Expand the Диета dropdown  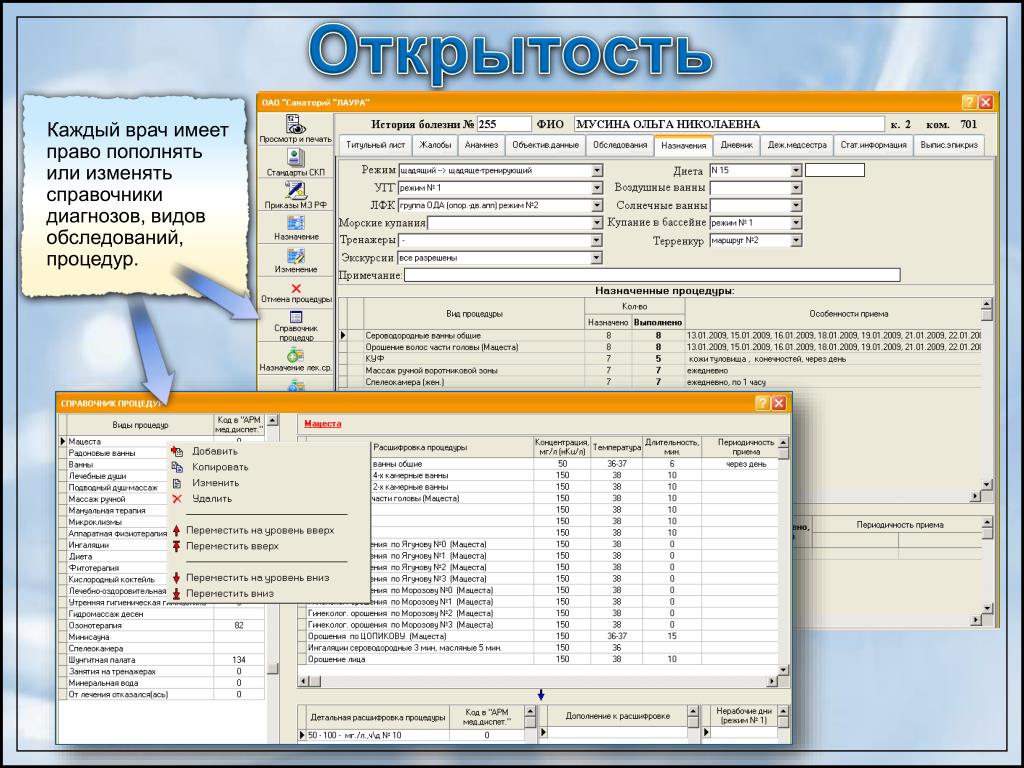(x=795, y=170)
